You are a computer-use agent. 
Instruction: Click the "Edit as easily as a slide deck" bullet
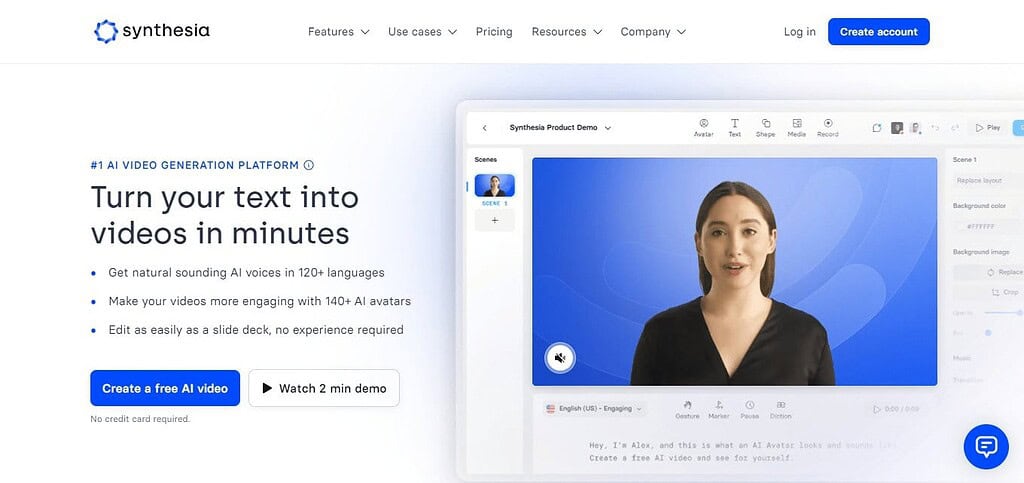[x=255, y=330]
